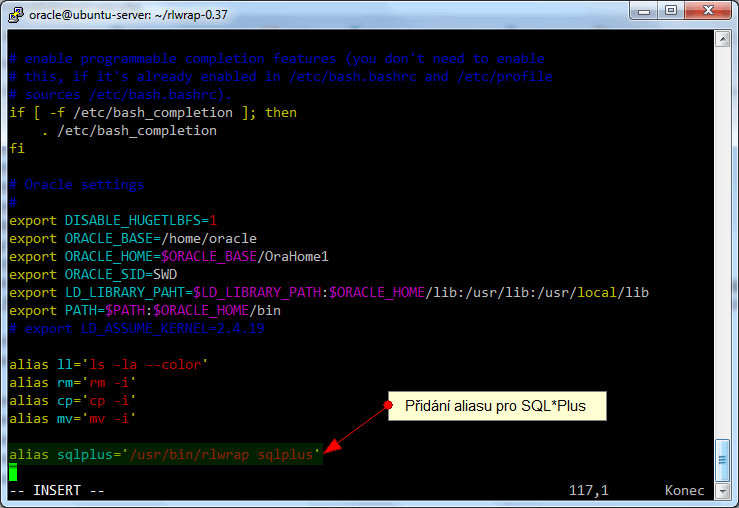739x508 pixels.
Task: Click the cursor position '117,1' in status line
Action: click(589, 491)
